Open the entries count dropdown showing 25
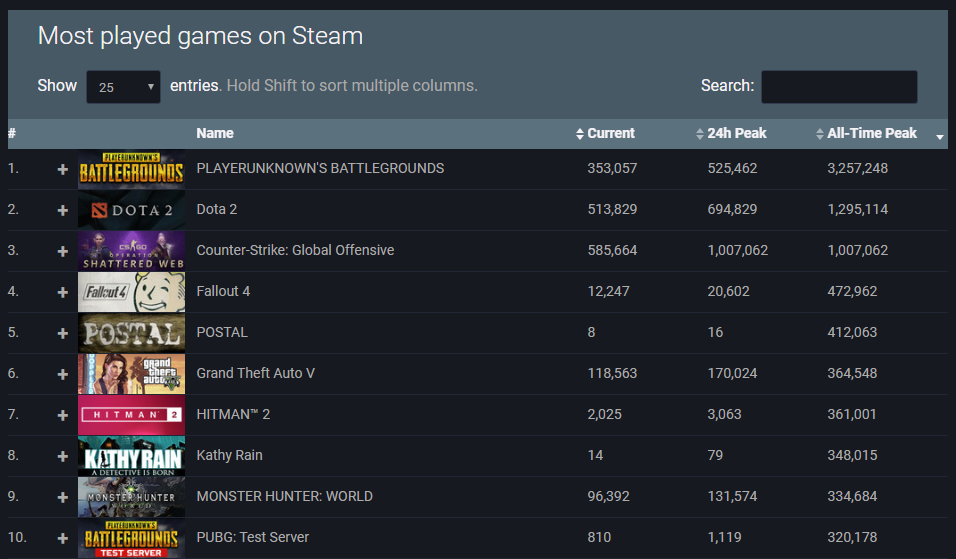The image size is (956, 559). tap(123, 87)
